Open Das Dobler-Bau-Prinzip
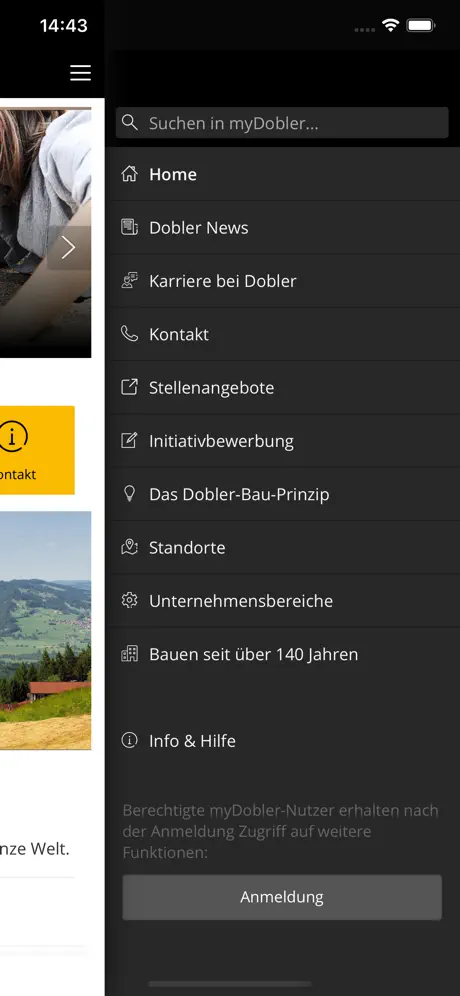Image resolution: width=460 pixels, height=996 pixels. 283,494
